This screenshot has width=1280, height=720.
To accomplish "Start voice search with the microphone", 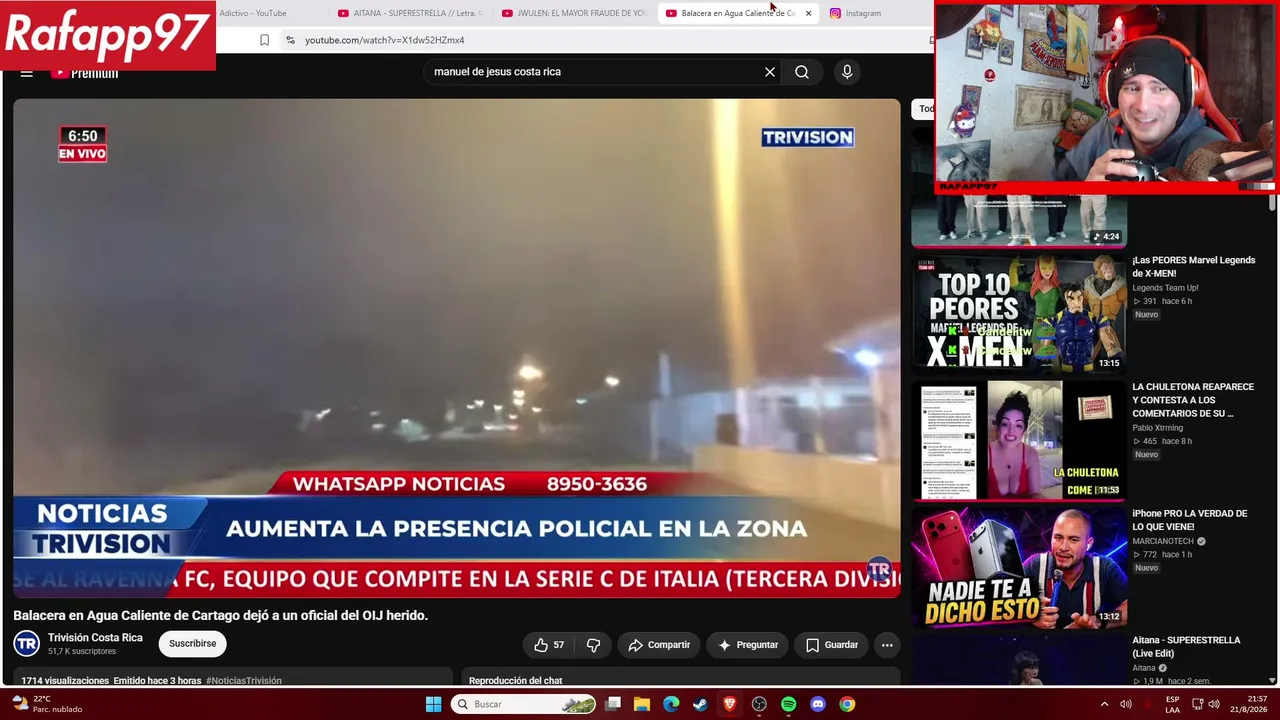I will [847, 72].
